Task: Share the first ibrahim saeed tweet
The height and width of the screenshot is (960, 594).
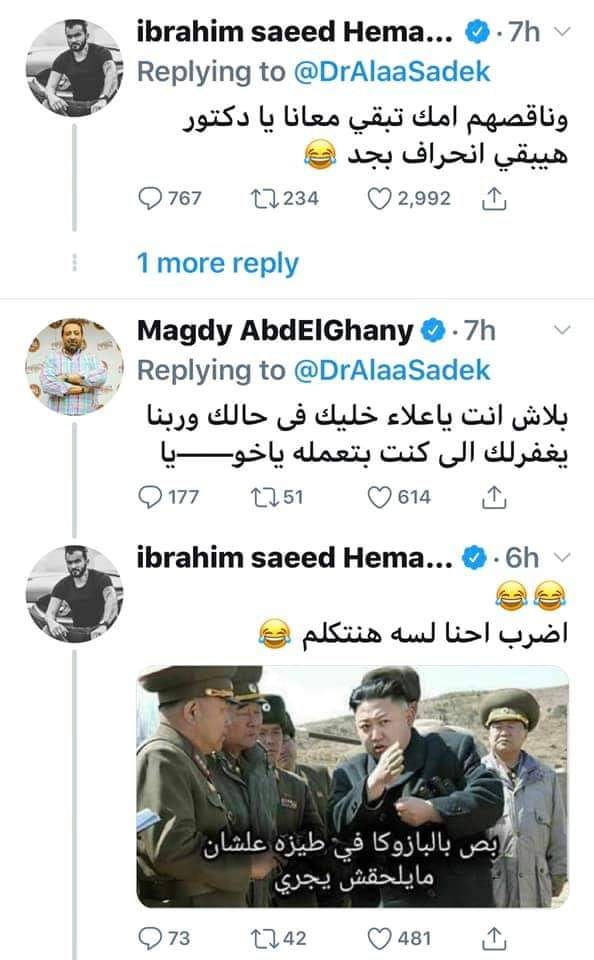Action: [494, 198]
